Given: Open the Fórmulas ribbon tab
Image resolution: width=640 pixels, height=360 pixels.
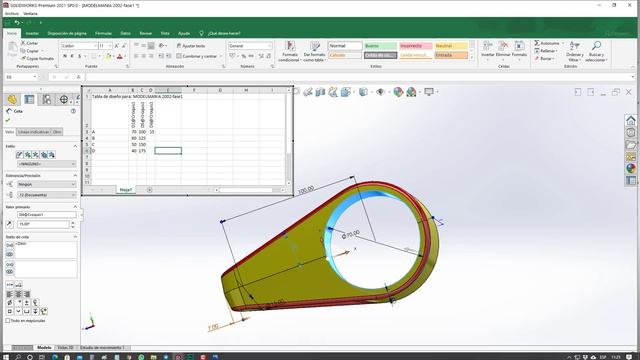Looking at the screenshot, I should click(x=103, y=33).
